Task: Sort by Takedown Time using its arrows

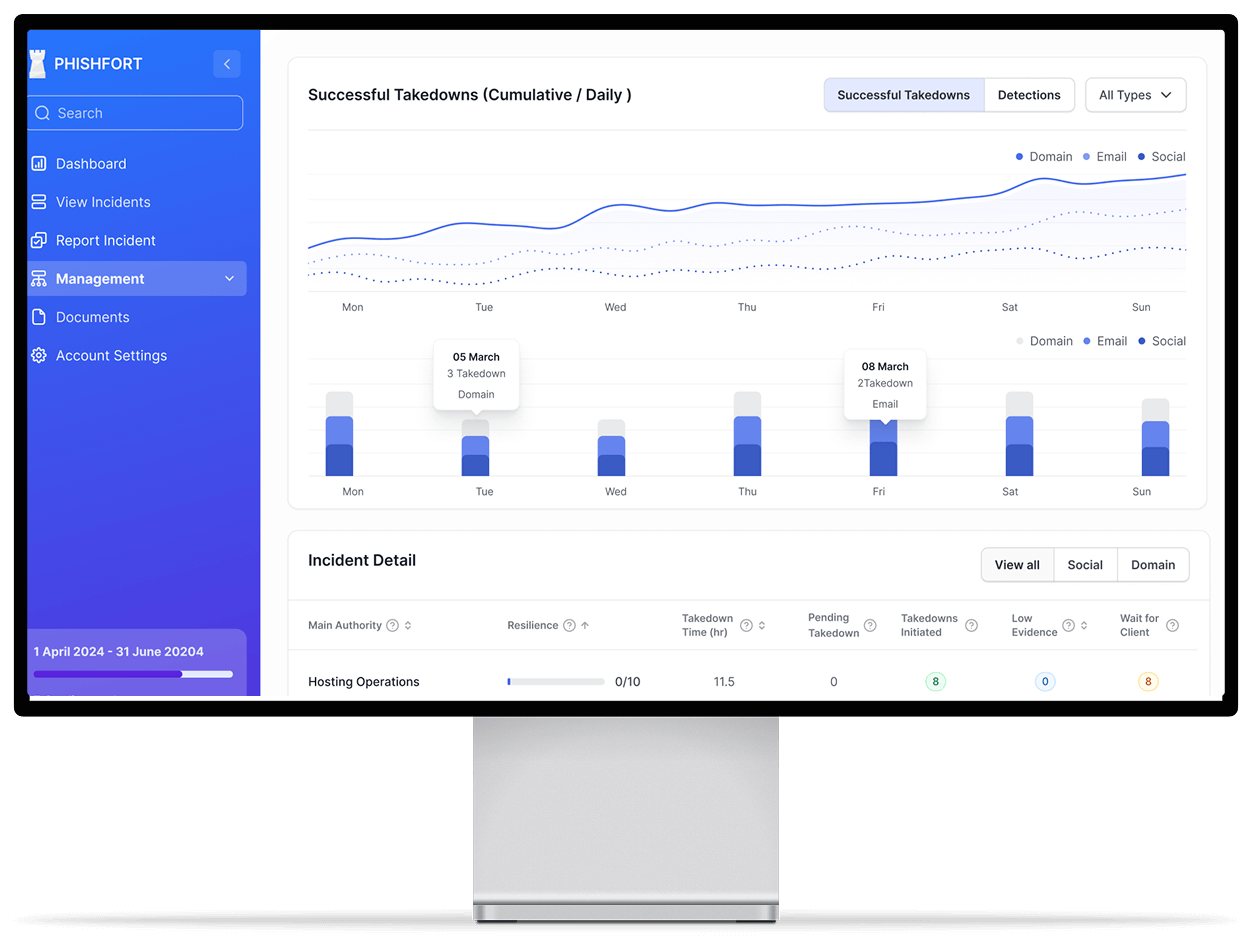Action: tap(762, 625)
